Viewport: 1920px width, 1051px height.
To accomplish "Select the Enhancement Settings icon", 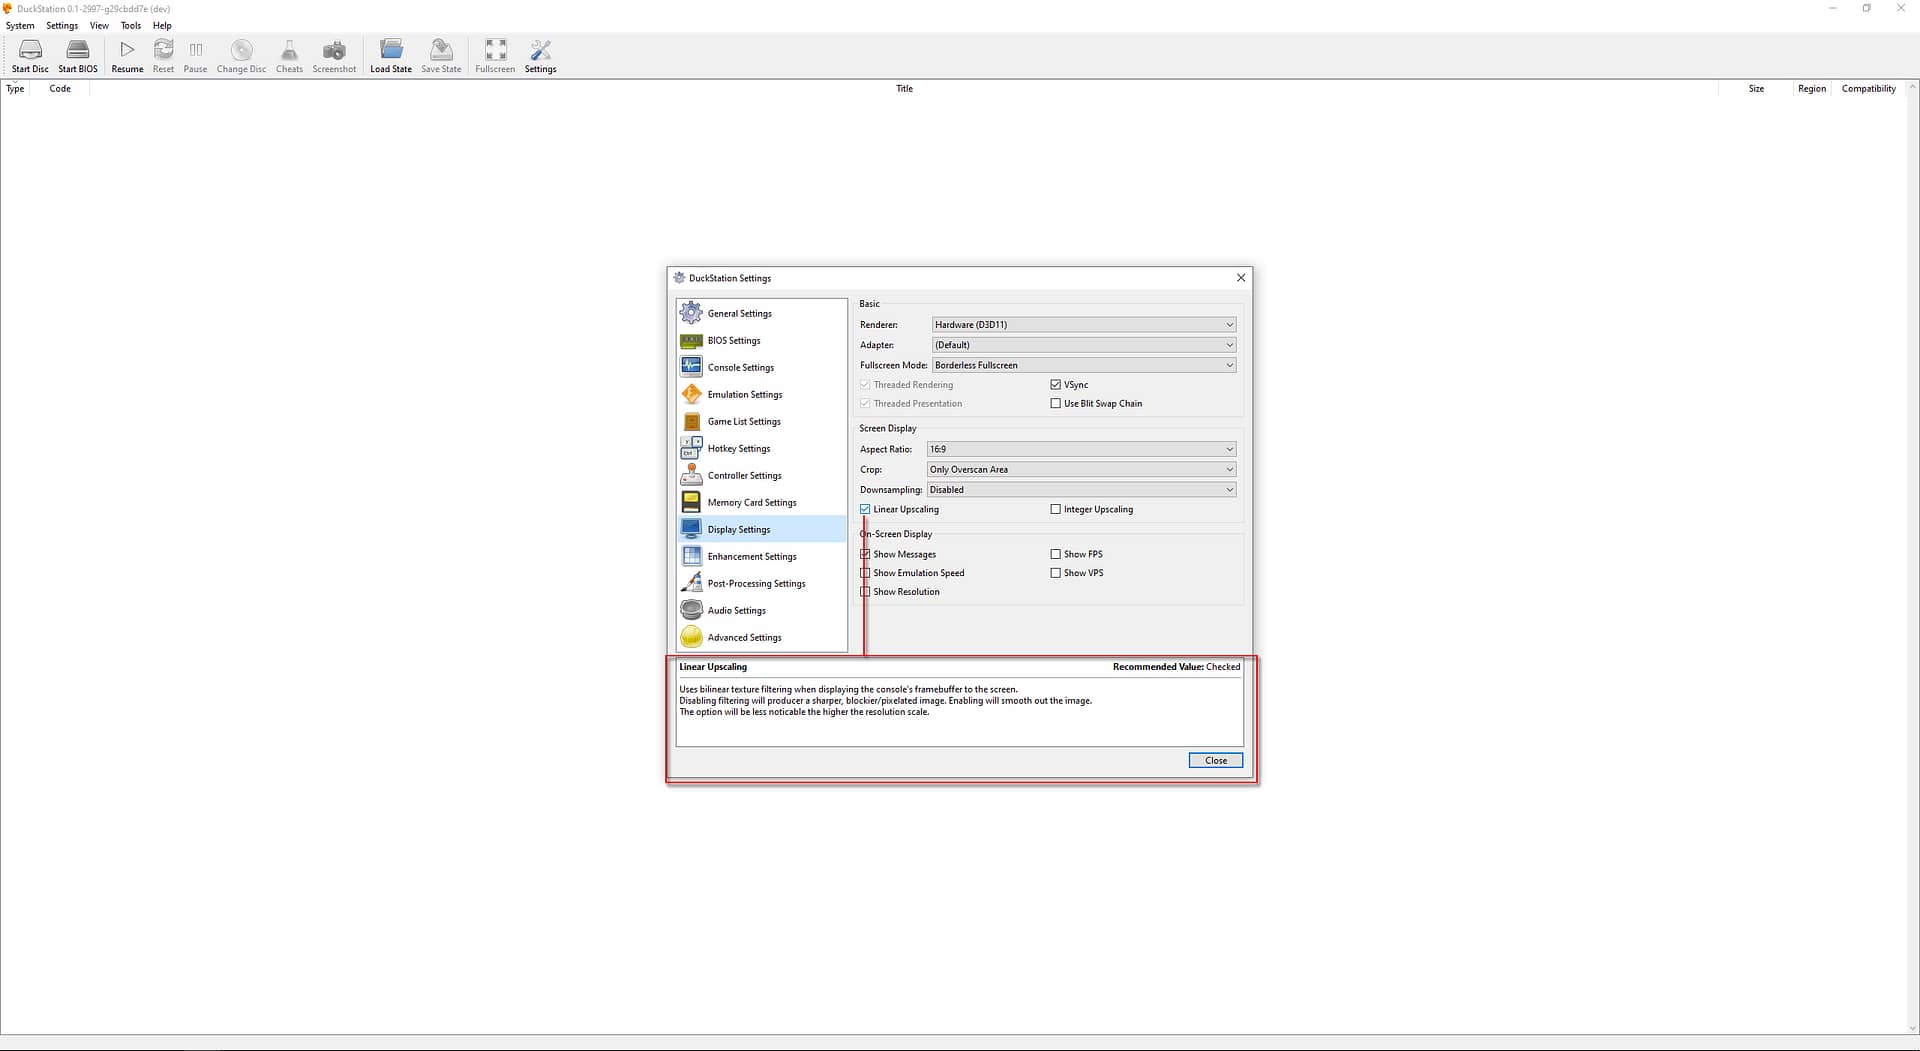I will pyautogui.click(x=691, y=556).
